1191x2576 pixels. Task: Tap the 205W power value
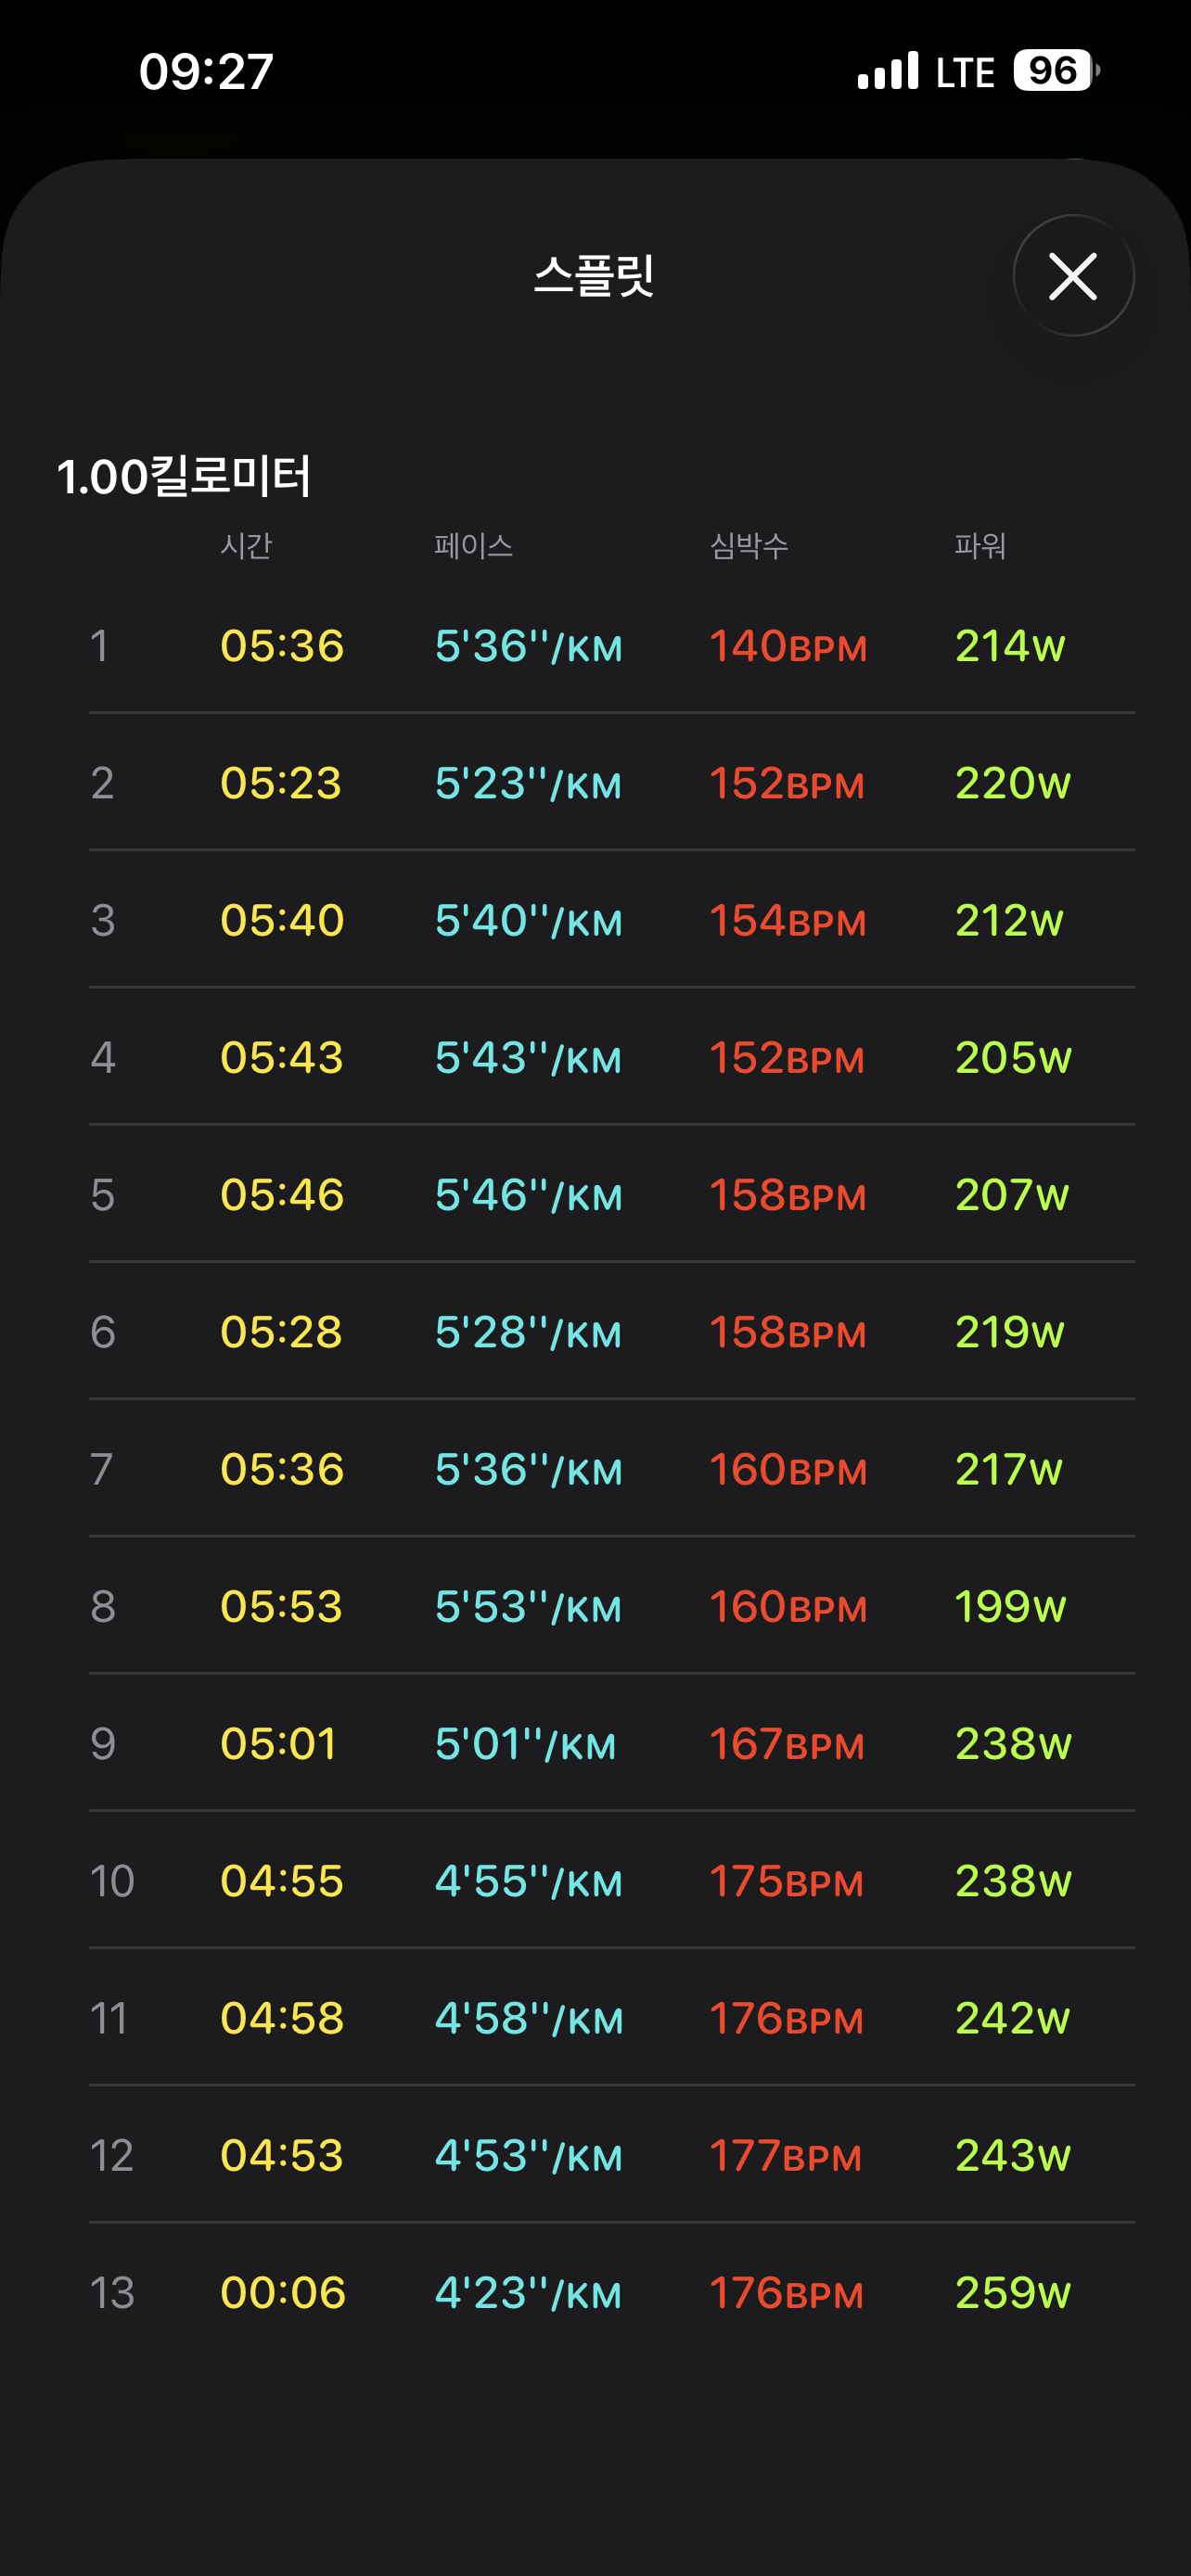(x=1012, y=1057)
